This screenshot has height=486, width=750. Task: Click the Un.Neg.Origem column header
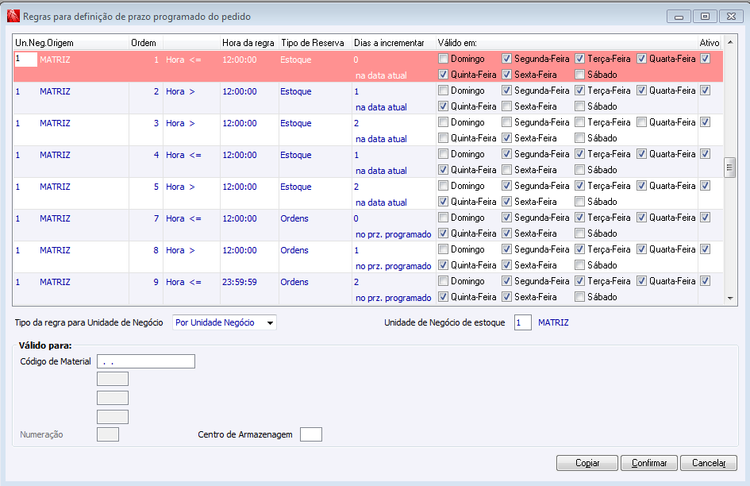[44, 43]
